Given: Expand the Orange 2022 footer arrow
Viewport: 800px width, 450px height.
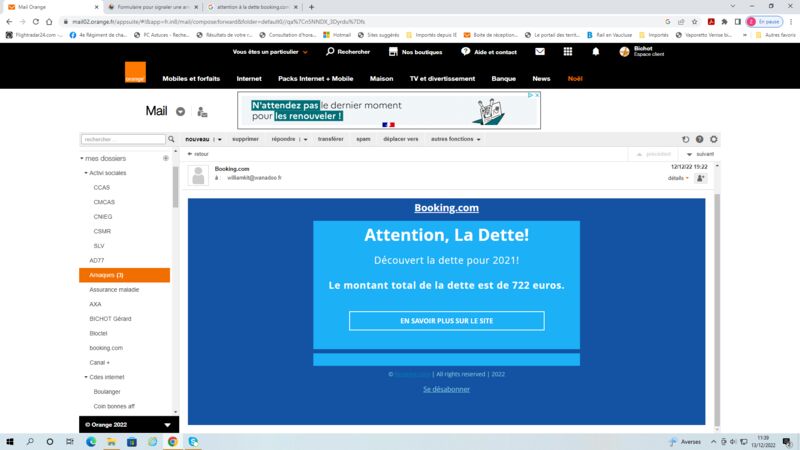Looking at the screenshot, I should (x=167, y=424).
